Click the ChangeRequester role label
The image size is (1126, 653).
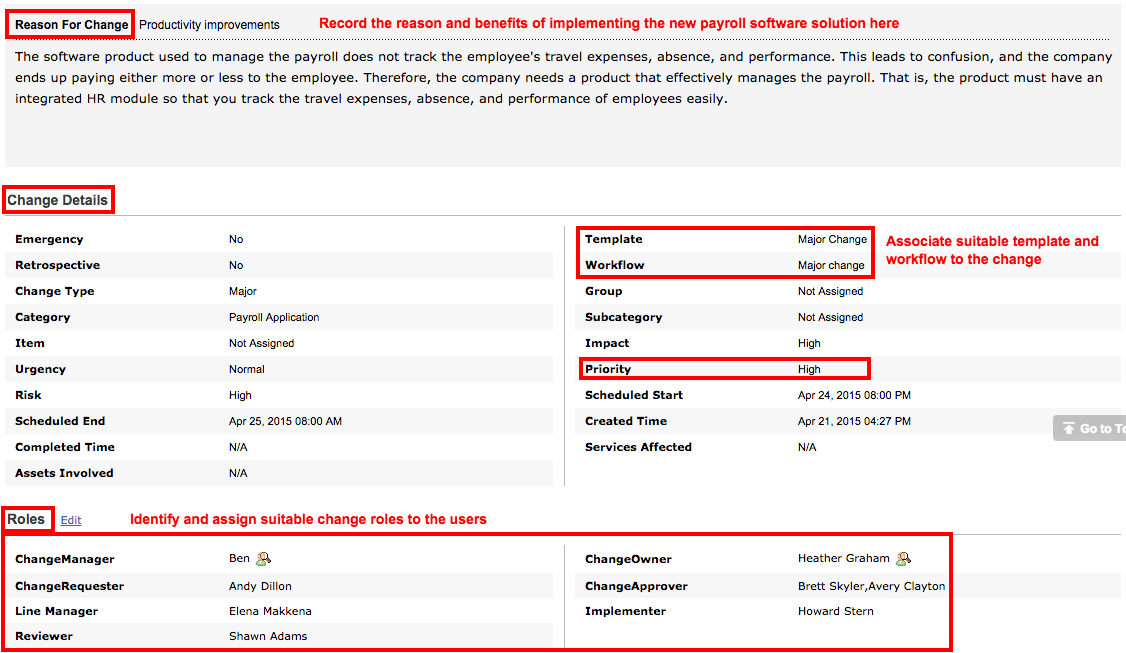click(x=69, y=586)
